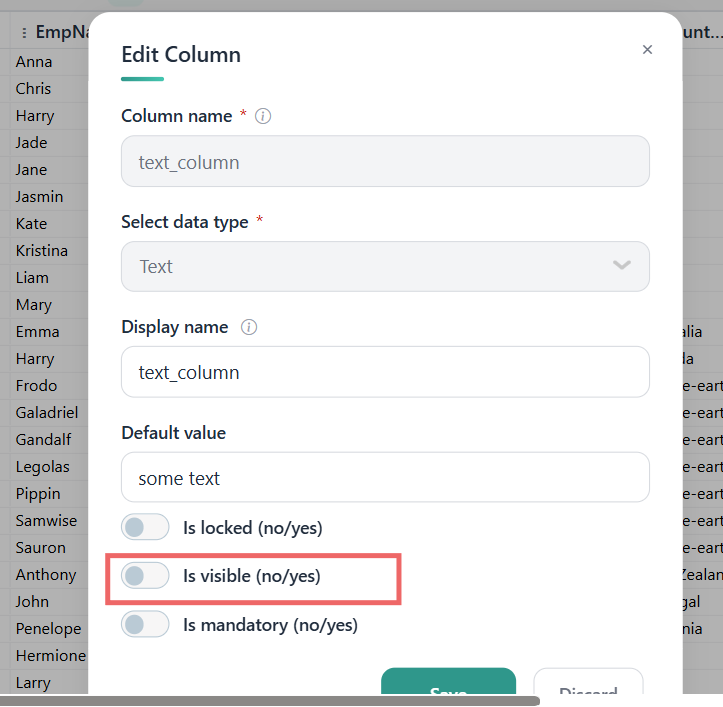This screenshot has width=723, height=707.
Task: Select the Hermione cell in the table
Action: coord(51,655)
